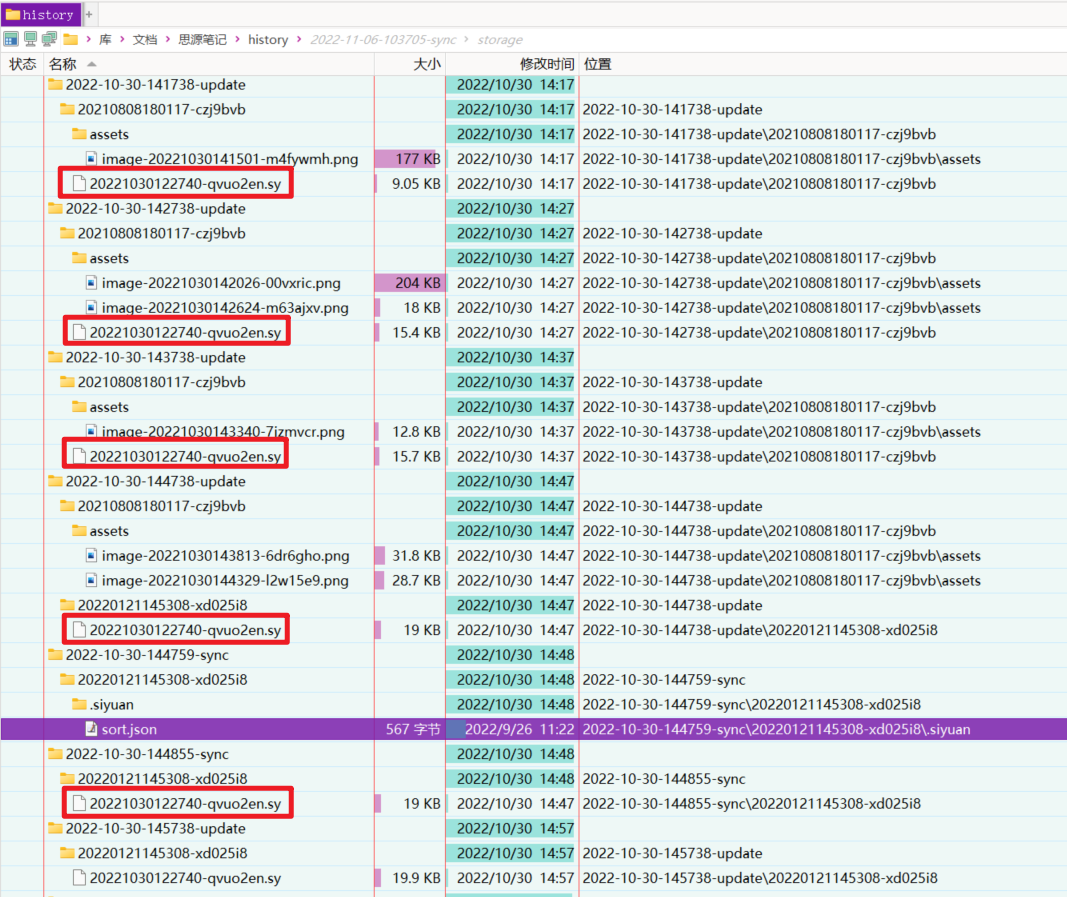1067x897 pixels.
Task: Click the file icon of sort.json
Action: click(x=91, y=729)
